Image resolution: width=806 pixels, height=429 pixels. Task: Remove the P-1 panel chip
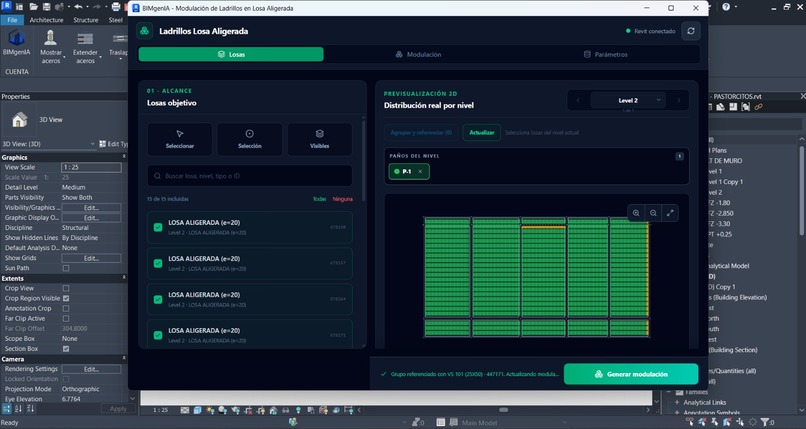(x=420, y=172)
